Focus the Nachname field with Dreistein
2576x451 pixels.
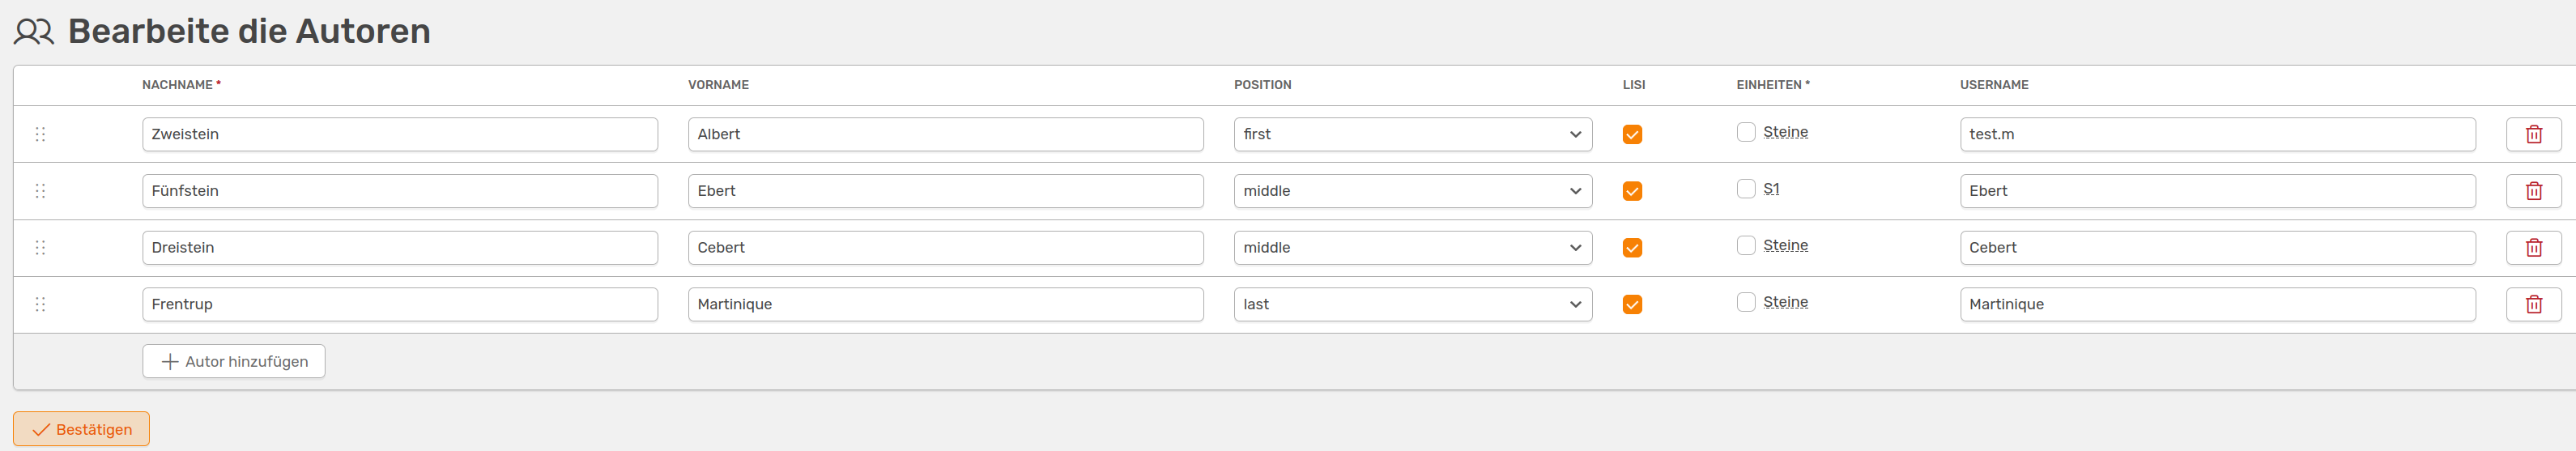pyautogui.click(x=400, y=248)
